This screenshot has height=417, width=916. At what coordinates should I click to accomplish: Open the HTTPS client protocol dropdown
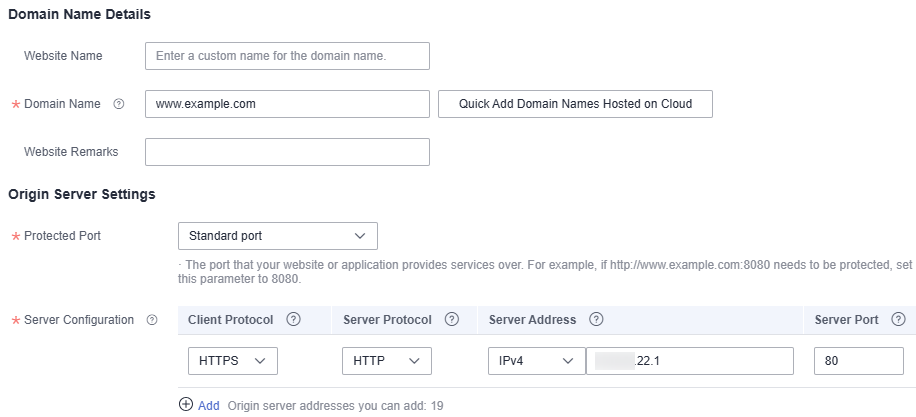pyautogui.click(x=233, y=361)
